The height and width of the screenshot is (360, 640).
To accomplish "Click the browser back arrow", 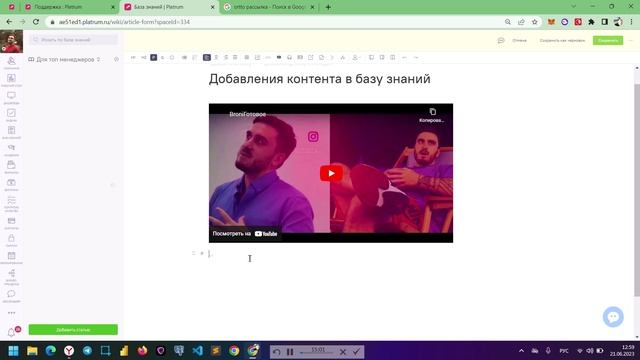I will 9,22.
